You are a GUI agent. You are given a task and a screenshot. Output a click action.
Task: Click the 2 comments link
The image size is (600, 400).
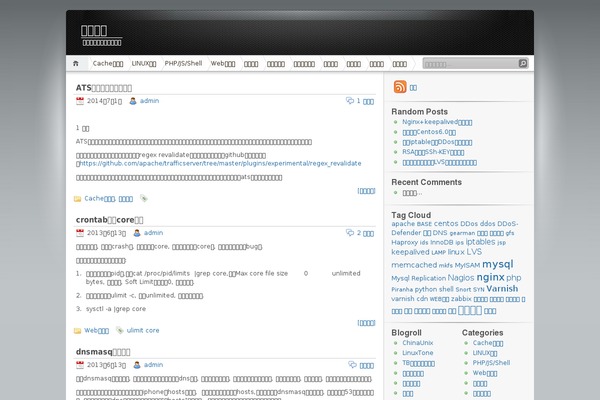[365, 233]
